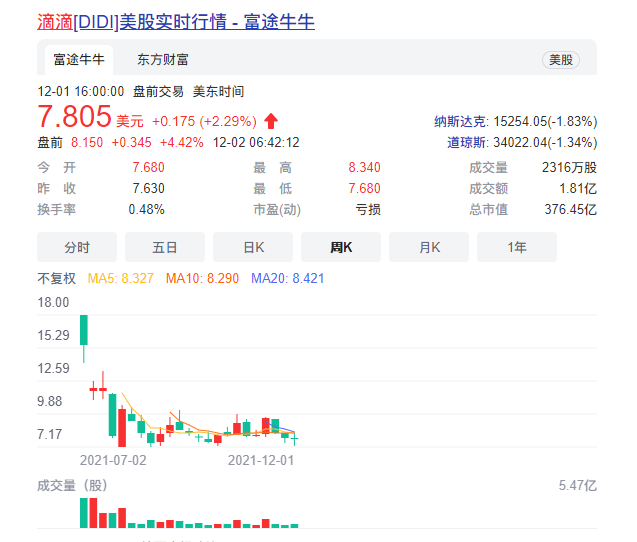Click the current price 7.805
Viewport: 637px width, 542px height.
[x=74, y=117]
